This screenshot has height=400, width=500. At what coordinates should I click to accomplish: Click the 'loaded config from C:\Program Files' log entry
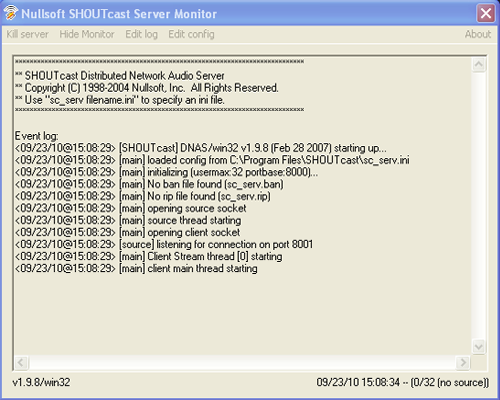tap(212, 160)
